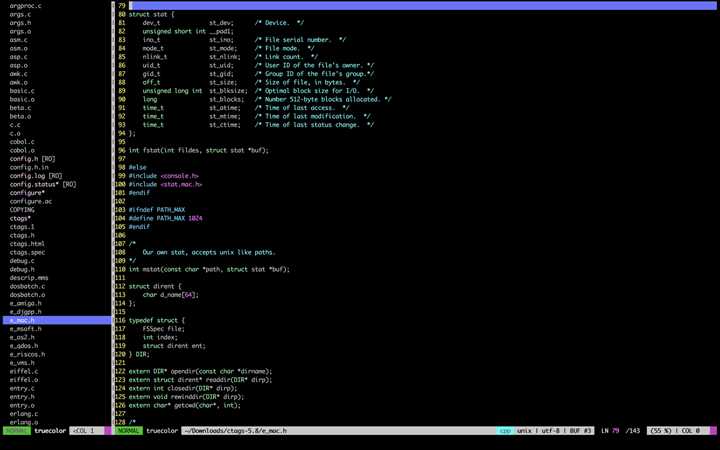The width and height of the screenshot is (720, 450).
Task: Click the BUF #3 buffer indicator
Action: point(580,431)
